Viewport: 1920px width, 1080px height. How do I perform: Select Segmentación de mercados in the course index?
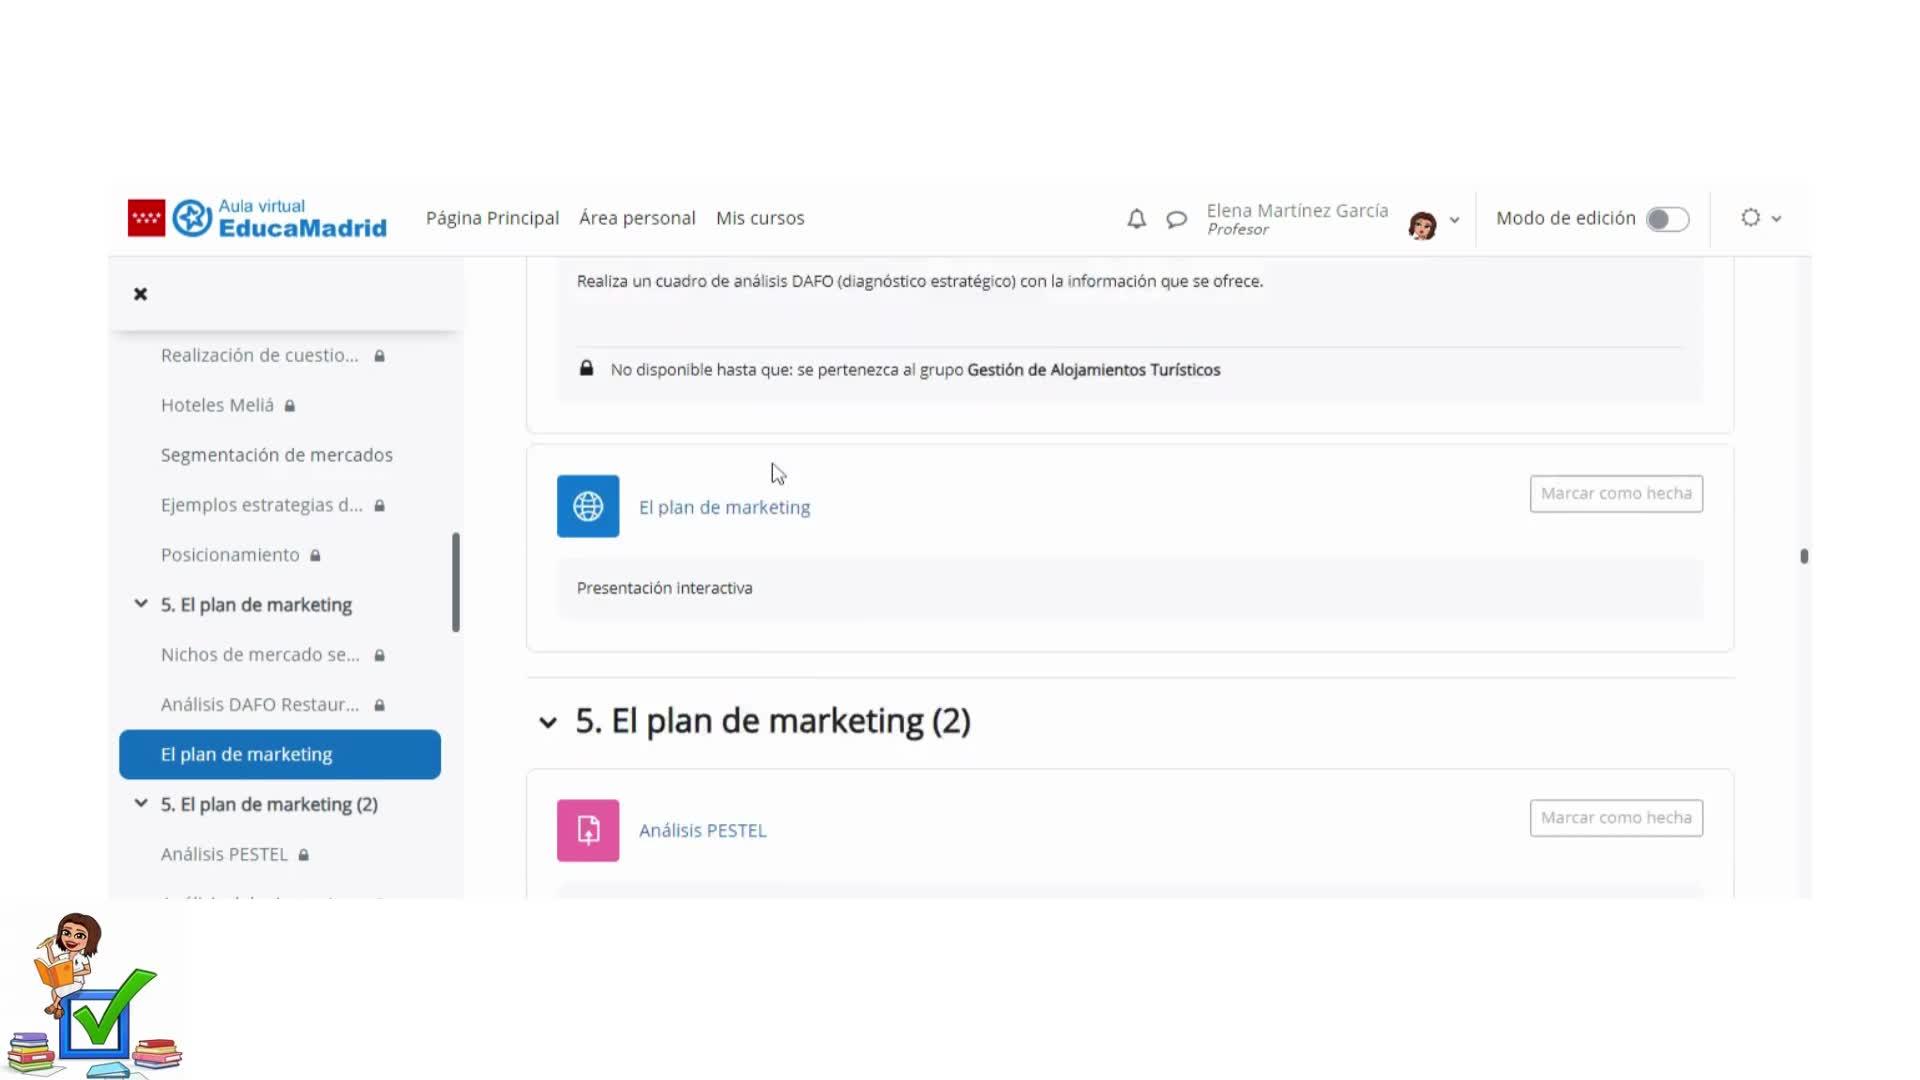coord(276,455)
